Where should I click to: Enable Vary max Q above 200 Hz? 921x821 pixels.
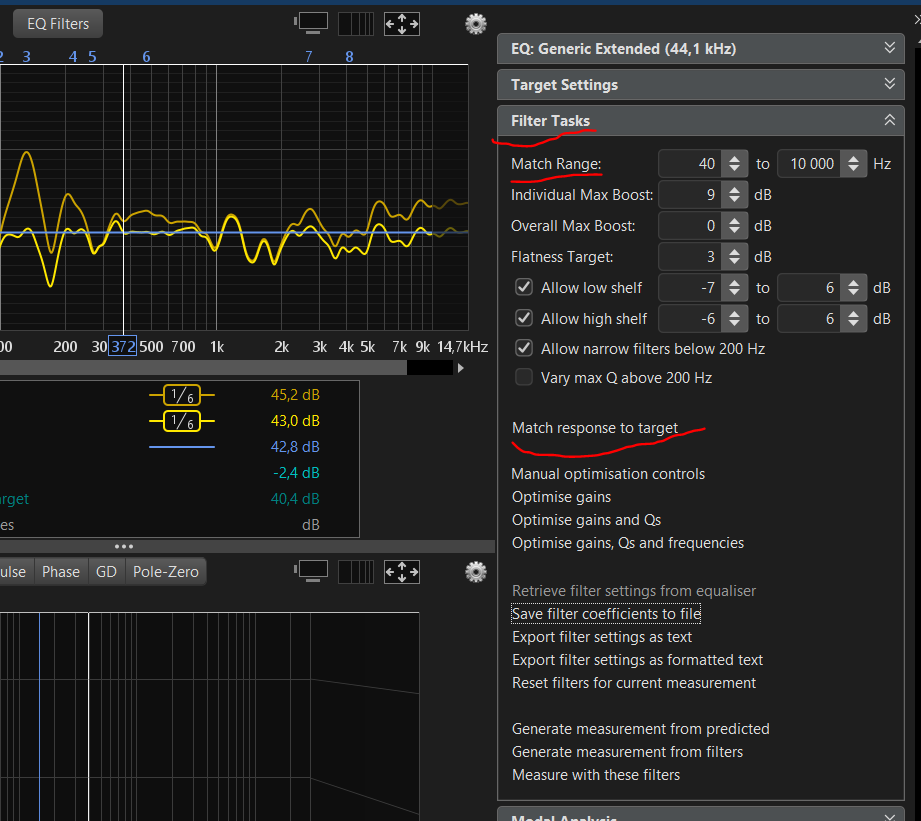[524, 377]
